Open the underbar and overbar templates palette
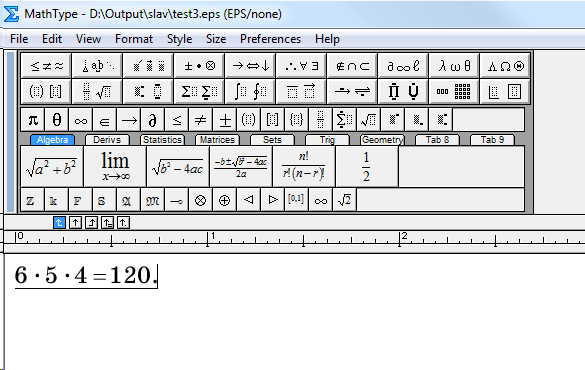 [x=302, y=91]
